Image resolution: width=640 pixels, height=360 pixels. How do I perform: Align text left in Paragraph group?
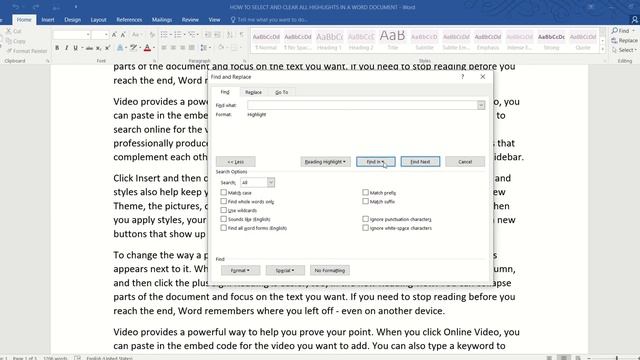pyautogui.click(x=164, y=48)
